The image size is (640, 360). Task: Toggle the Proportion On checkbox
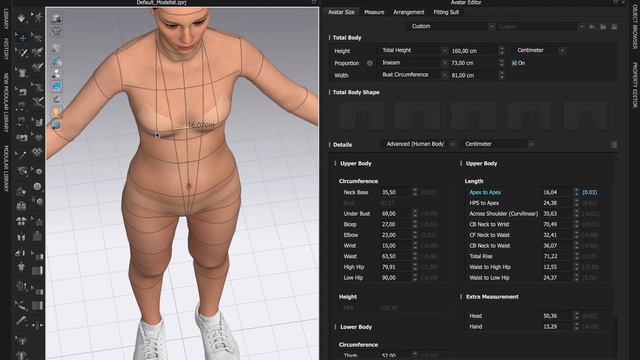click(x=514, y=63)
